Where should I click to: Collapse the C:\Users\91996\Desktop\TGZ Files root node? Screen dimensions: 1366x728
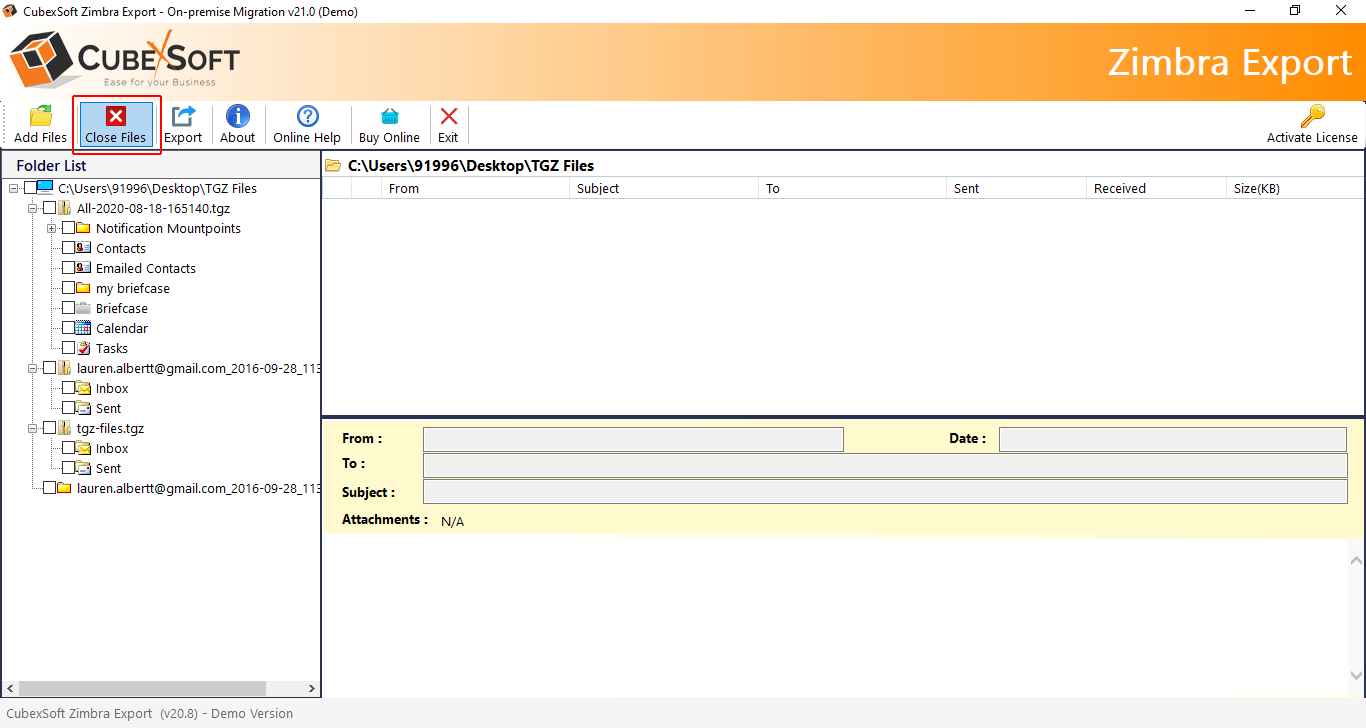[13, 188]
